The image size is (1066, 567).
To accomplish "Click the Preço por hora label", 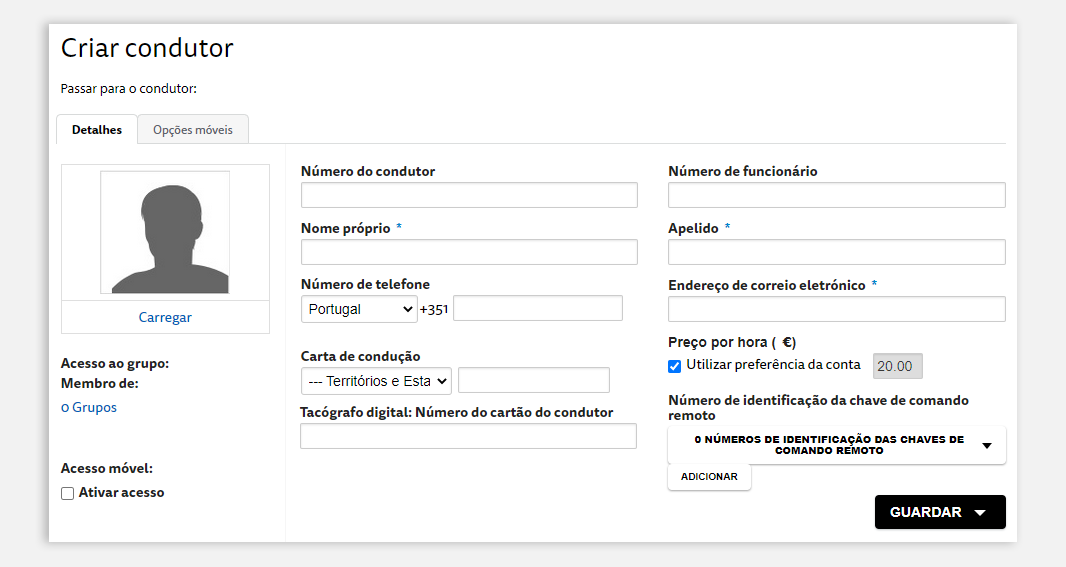I will [732, 342].
